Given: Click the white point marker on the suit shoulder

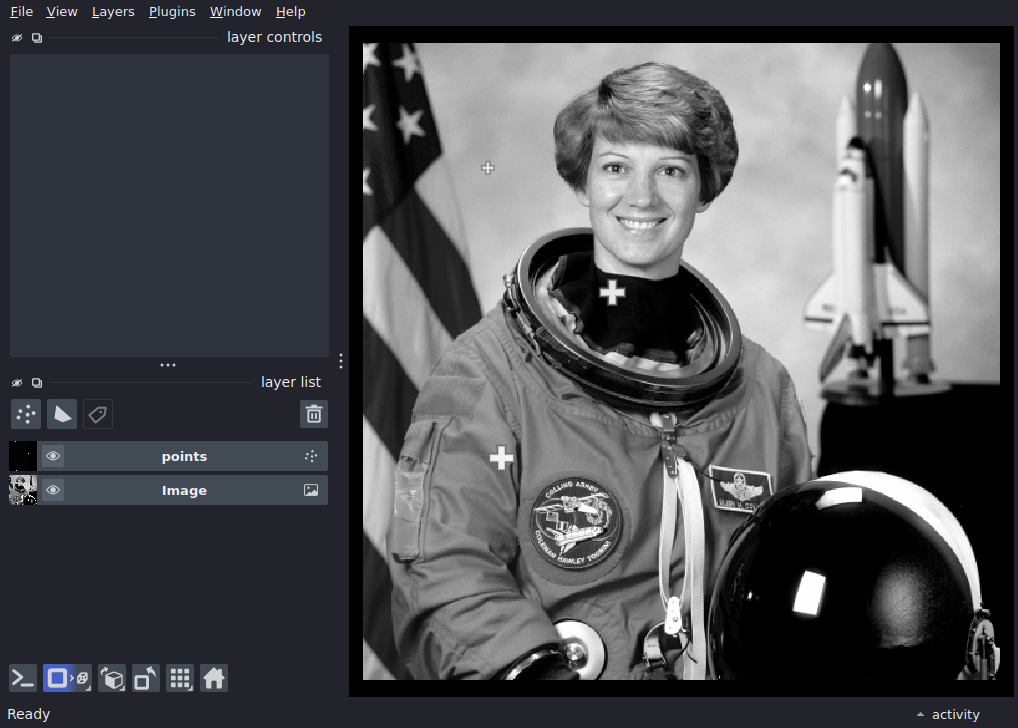Looking at the screenshot, I should pos(501,458).
